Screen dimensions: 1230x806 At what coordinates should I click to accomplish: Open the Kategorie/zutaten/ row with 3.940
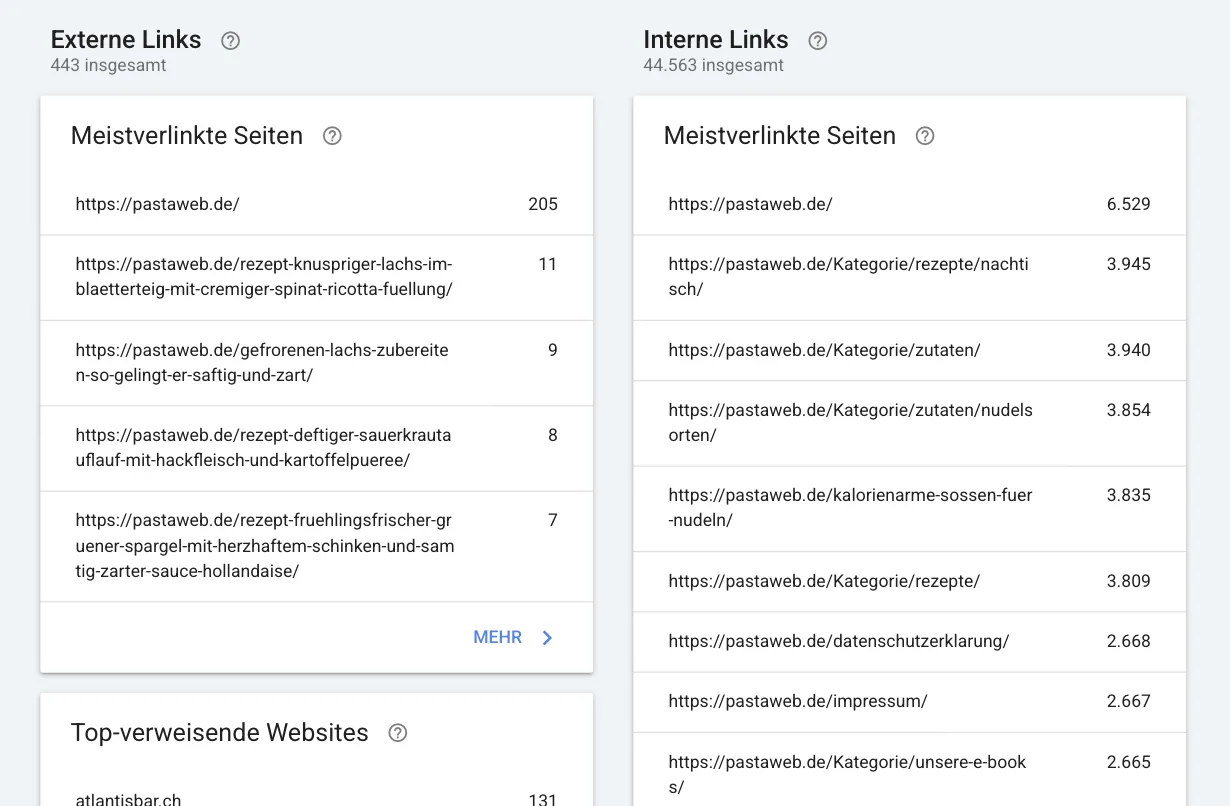(910, 350)
